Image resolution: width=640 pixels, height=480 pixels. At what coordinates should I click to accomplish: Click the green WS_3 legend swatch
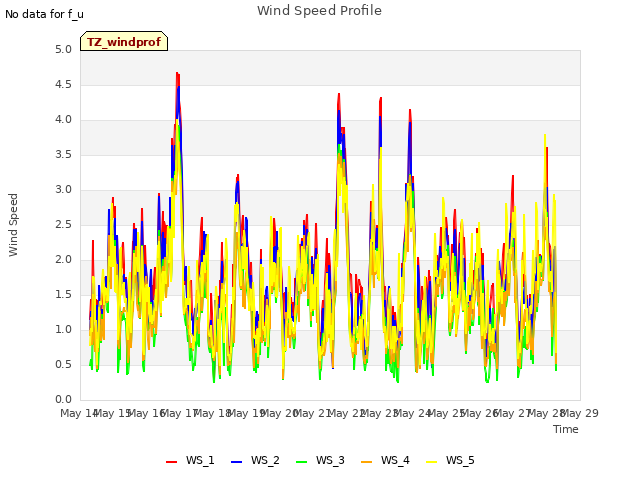point(301,462)
